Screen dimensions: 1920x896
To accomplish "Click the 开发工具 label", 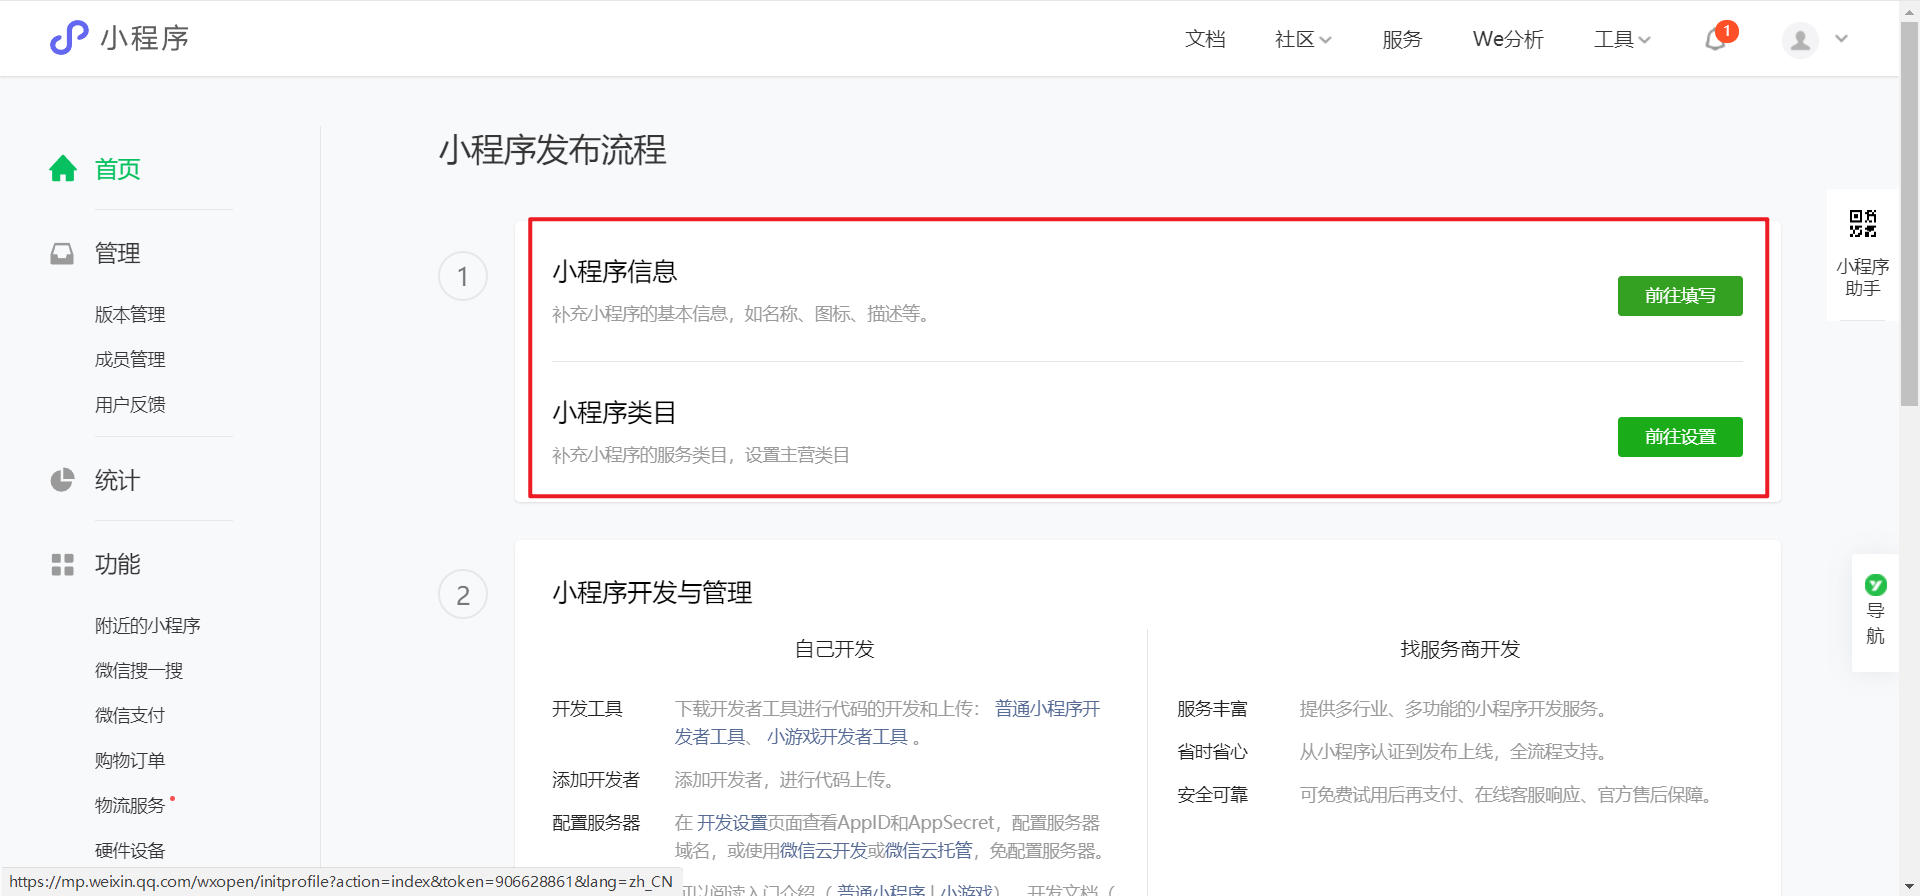I will point(587,708).
